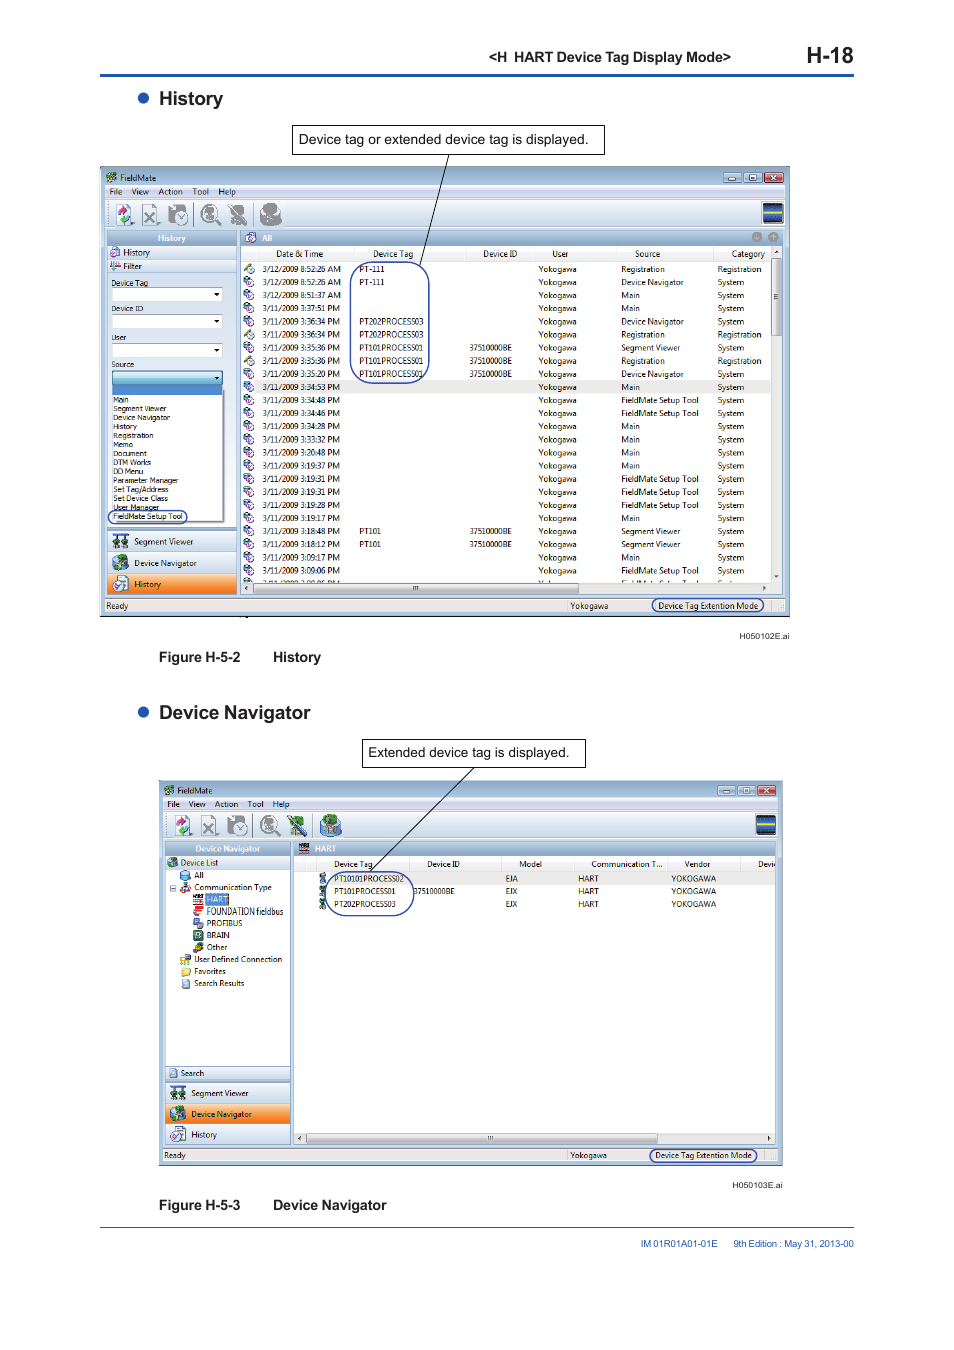Viewport: 954px width, 1350px height.
Task: Click the green device registry icon in Device Navigator toolbar
Action: (331, 825)
